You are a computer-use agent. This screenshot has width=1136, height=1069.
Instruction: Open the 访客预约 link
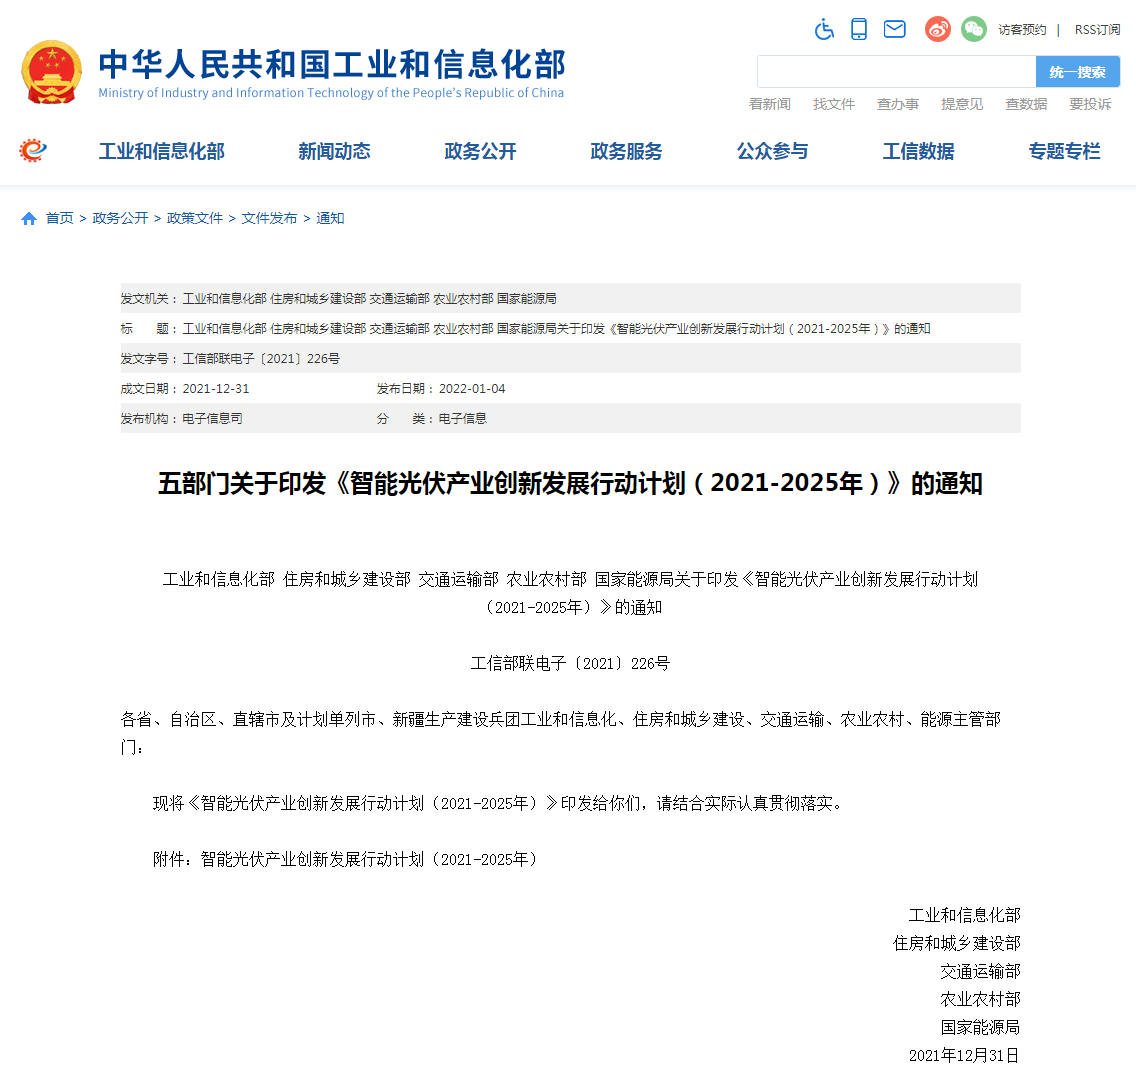point(1022,30)
